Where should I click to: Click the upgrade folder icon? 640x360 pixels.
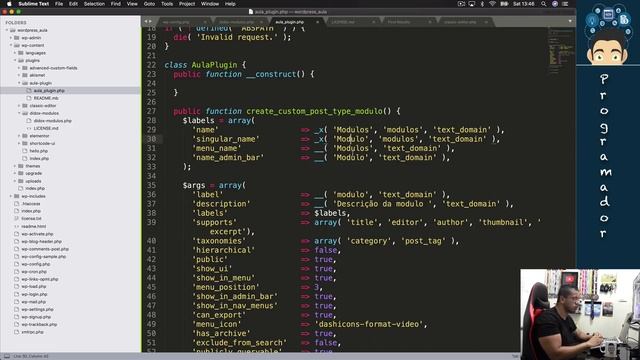coord(21,173)
